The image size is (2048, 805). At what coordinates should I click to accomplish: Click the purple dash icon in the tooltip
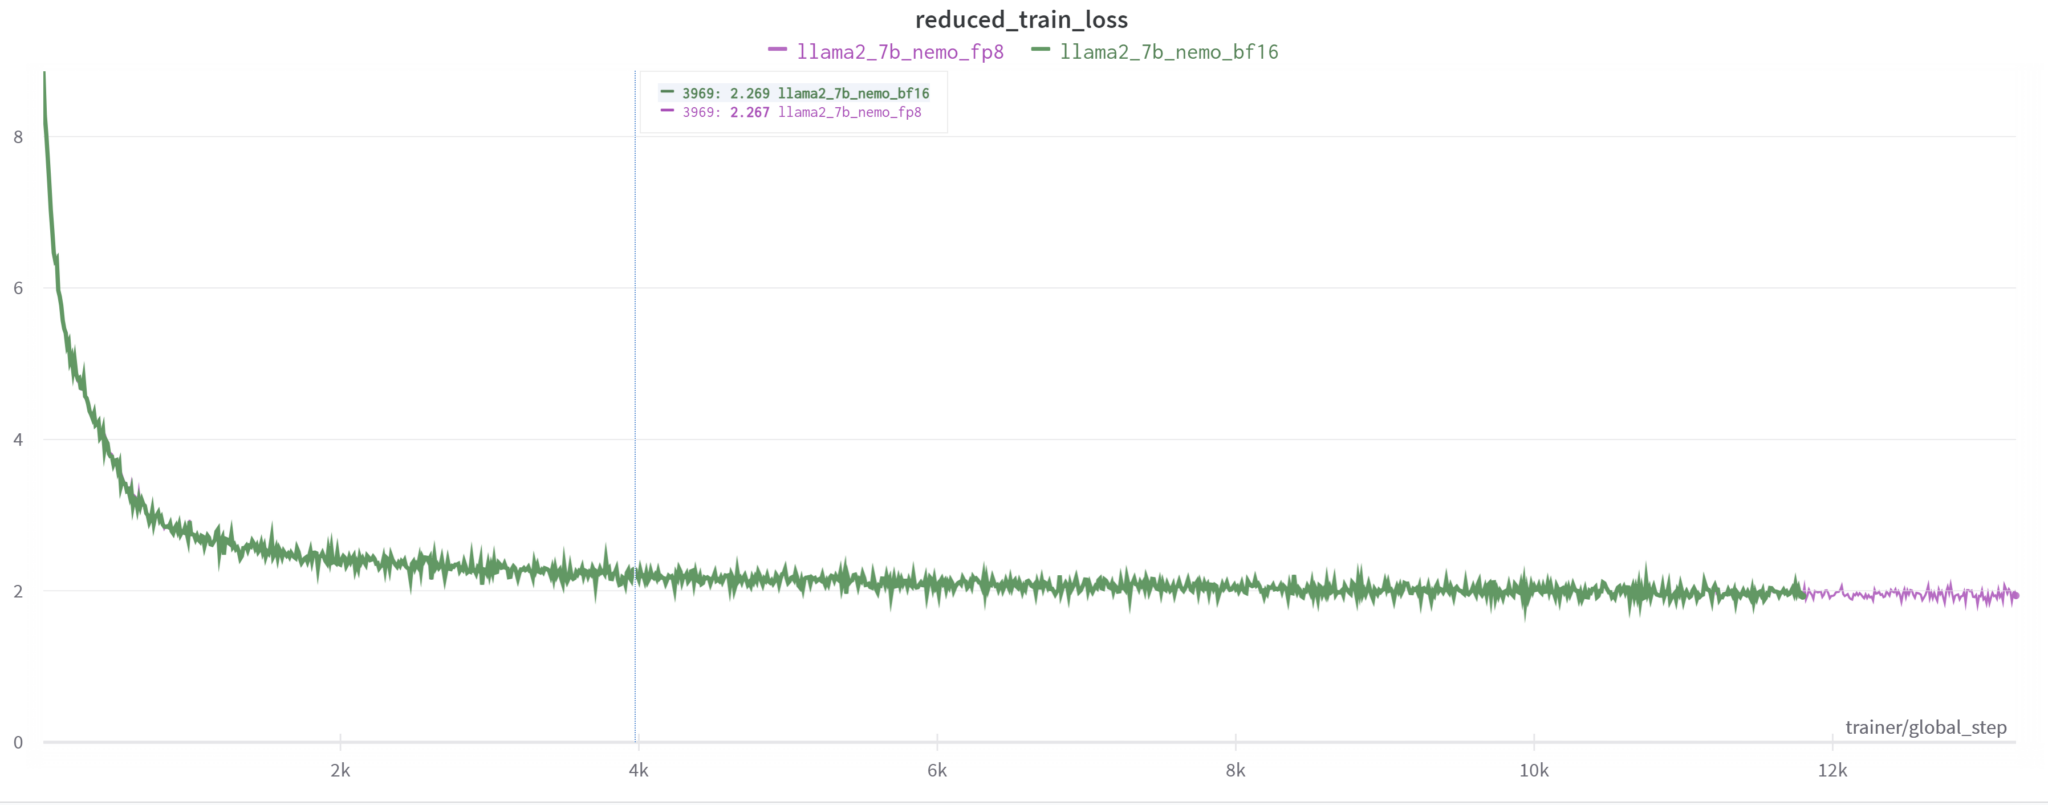[x=667, y=111]
